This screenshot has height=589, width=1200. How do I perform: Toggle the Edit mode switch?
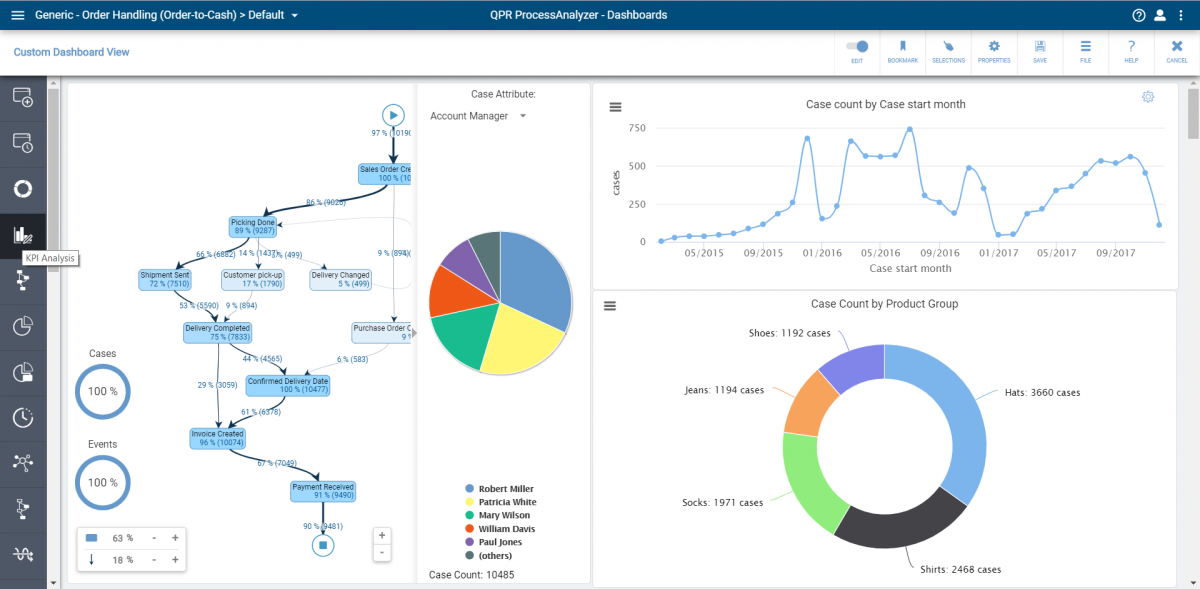coord(857,46)
